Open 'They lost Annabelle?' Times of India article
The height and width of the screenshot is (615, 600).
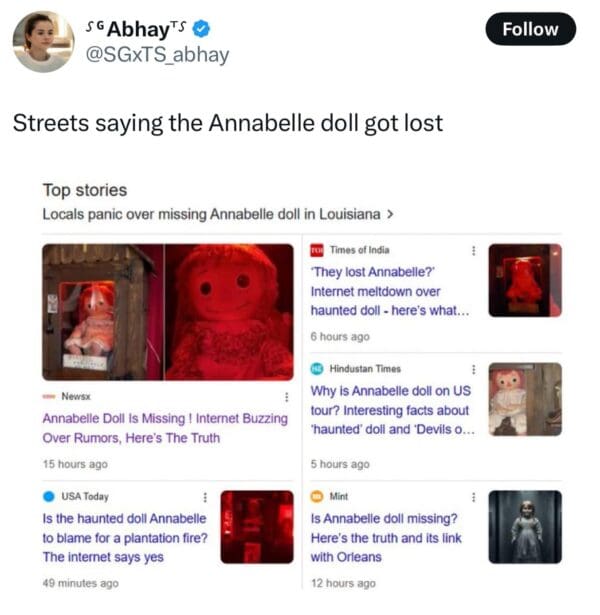coord(390,291)
